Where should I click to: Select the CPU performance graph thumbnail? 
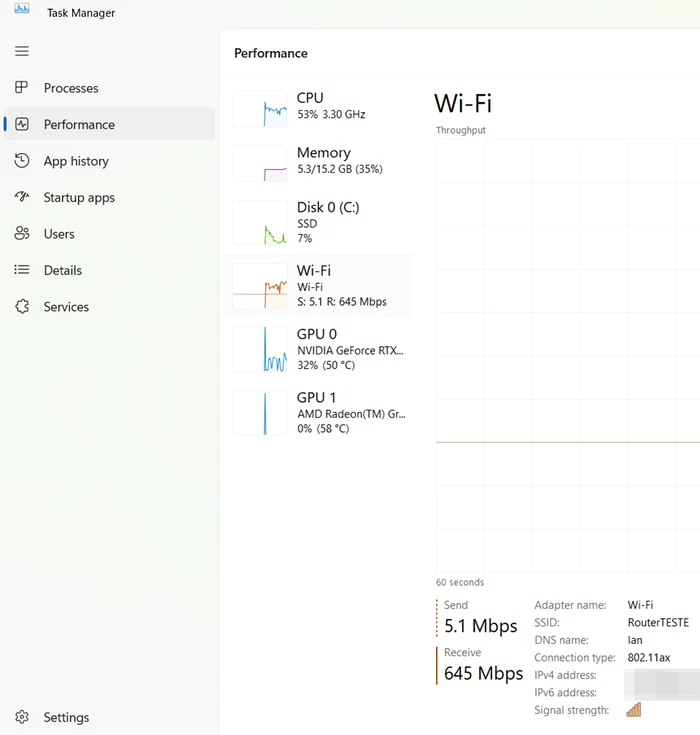pos(260,108)
